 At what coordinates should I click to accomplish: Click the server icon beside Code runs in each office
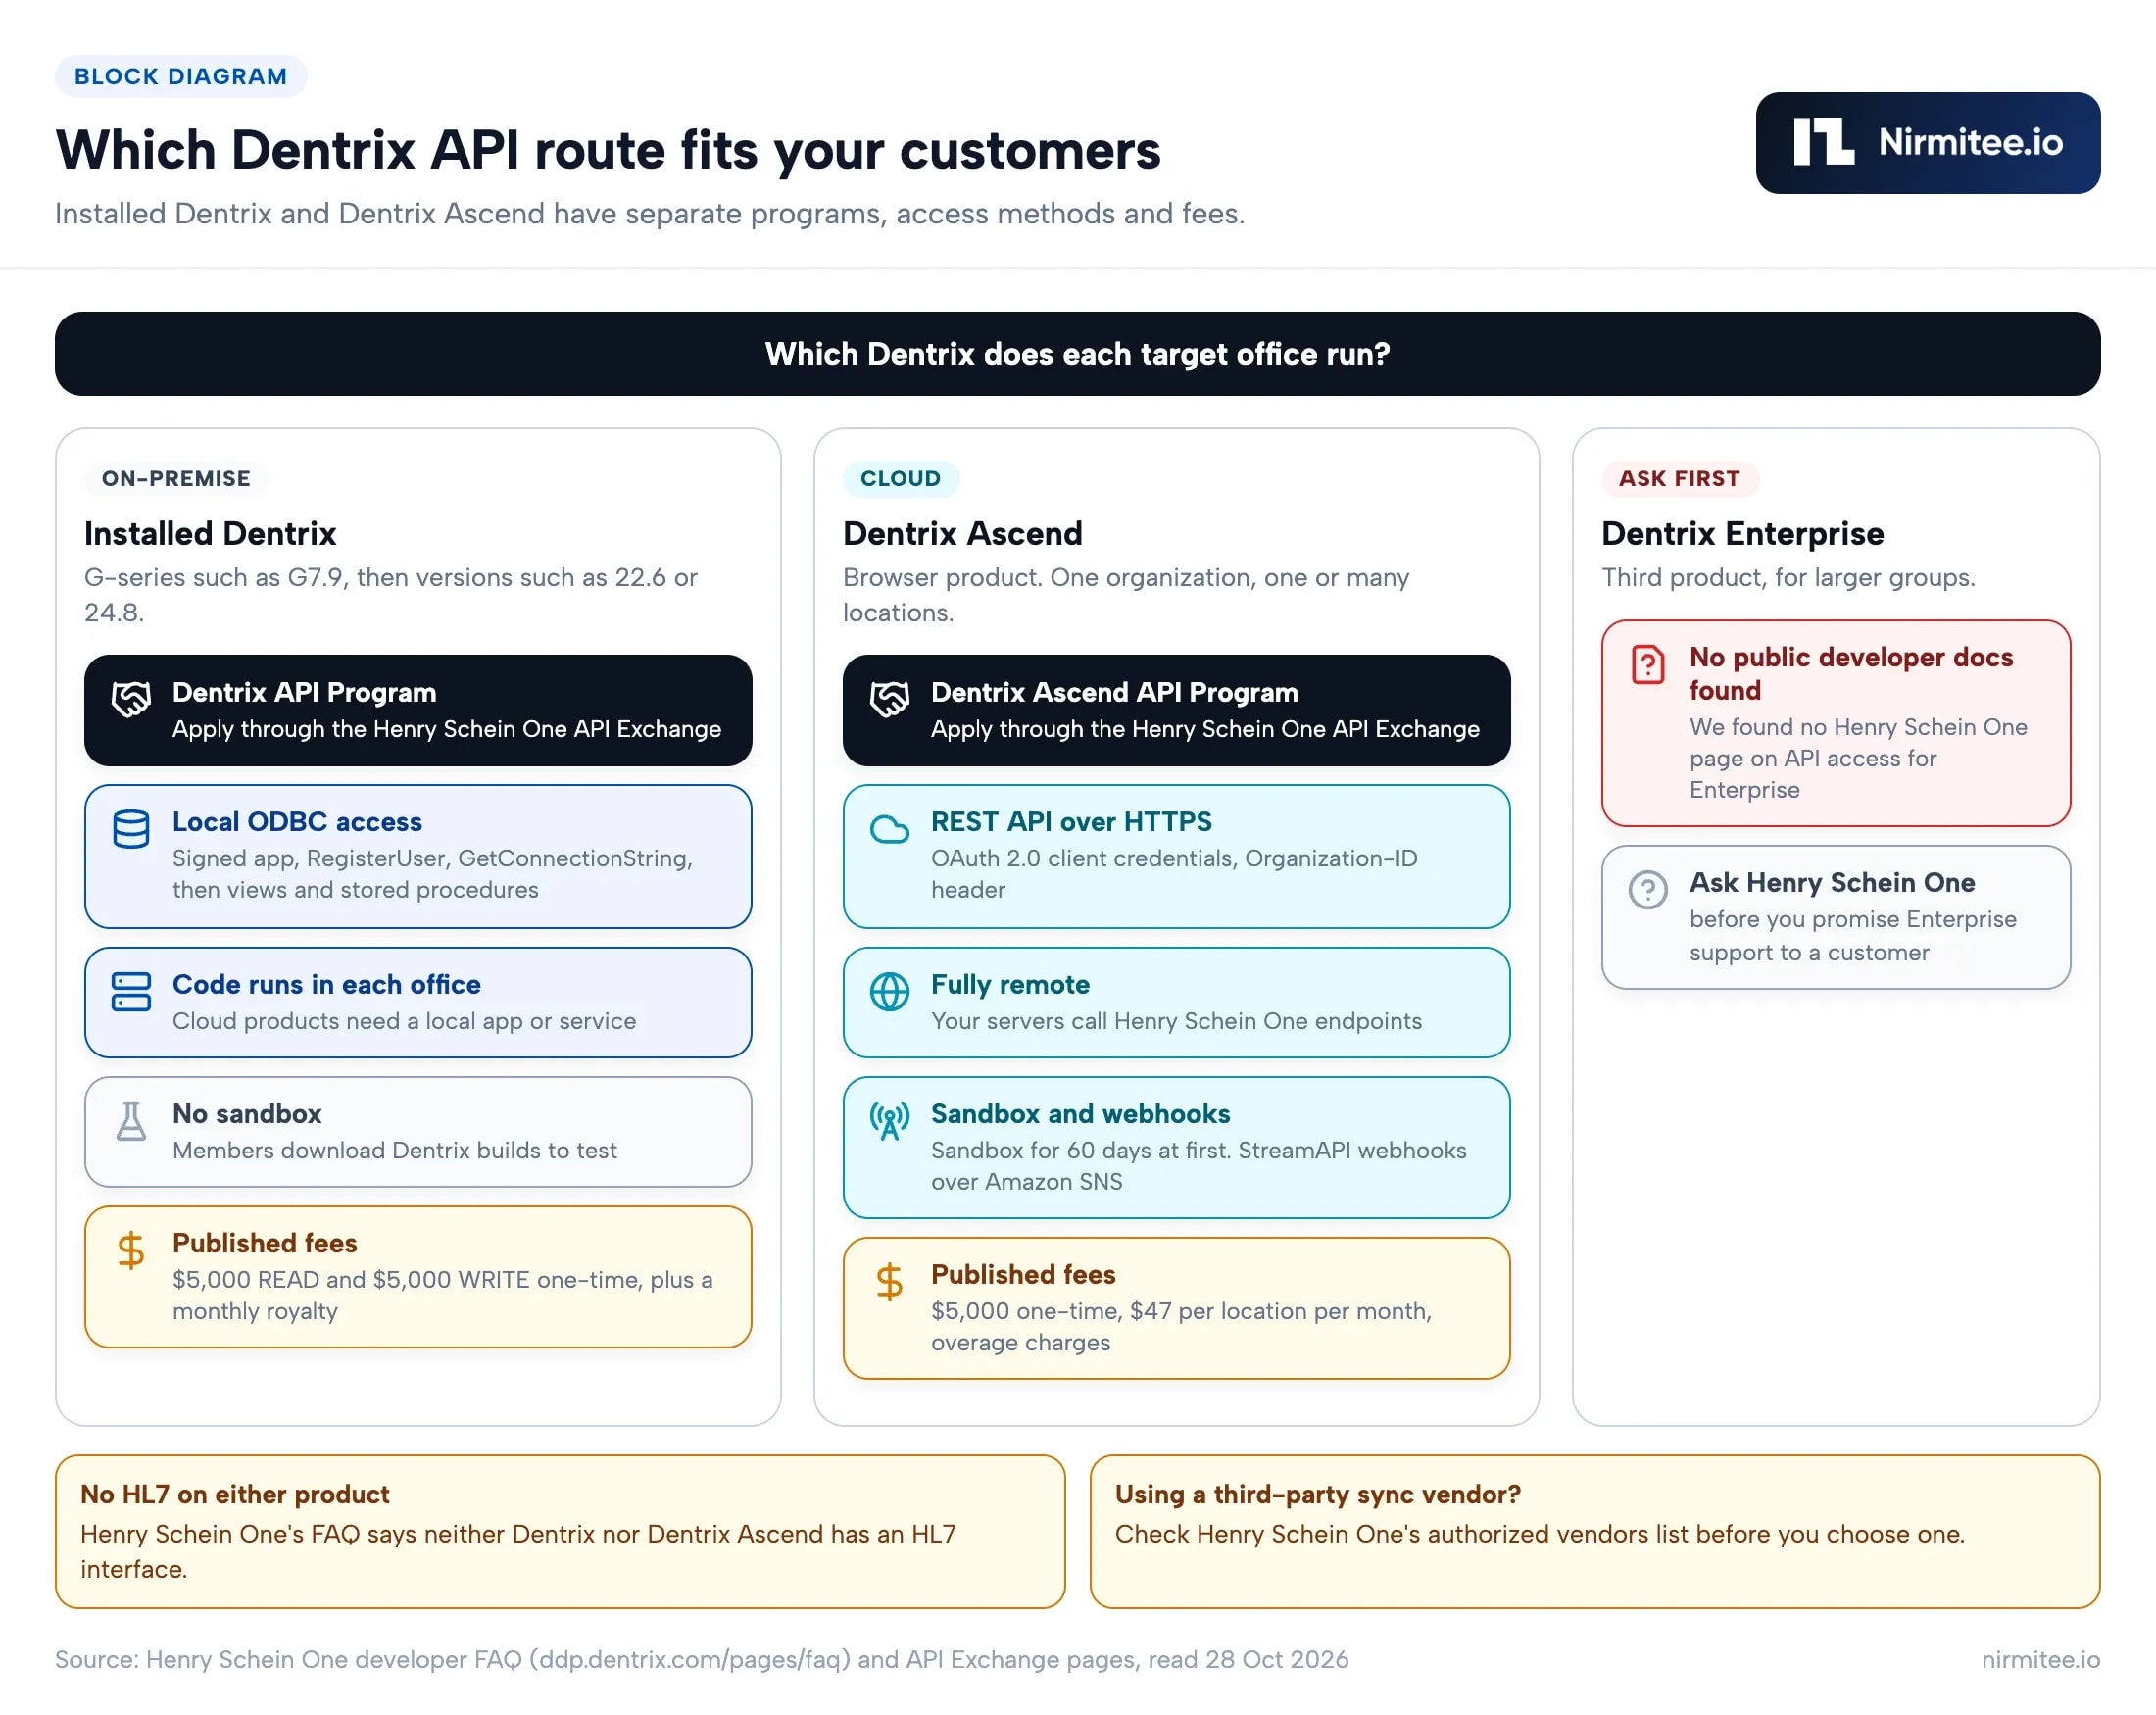[x=131, y=992]
